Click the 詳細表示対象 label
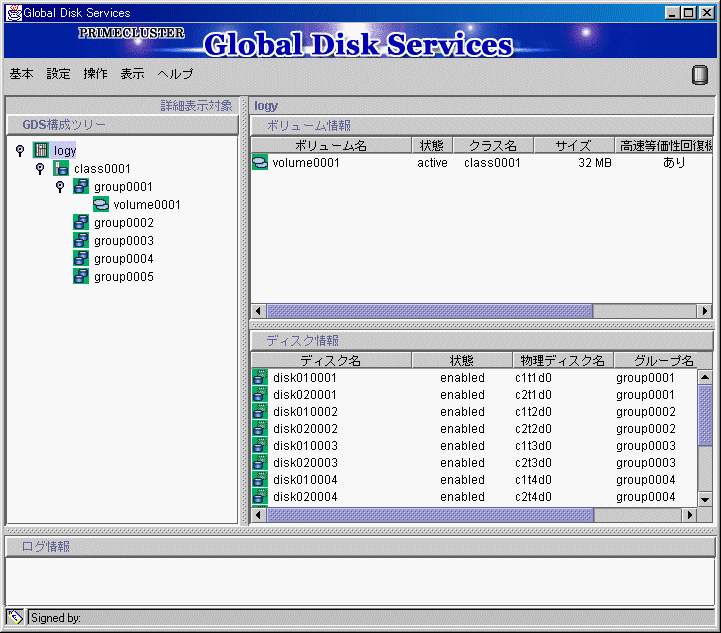 coord(196,105)
